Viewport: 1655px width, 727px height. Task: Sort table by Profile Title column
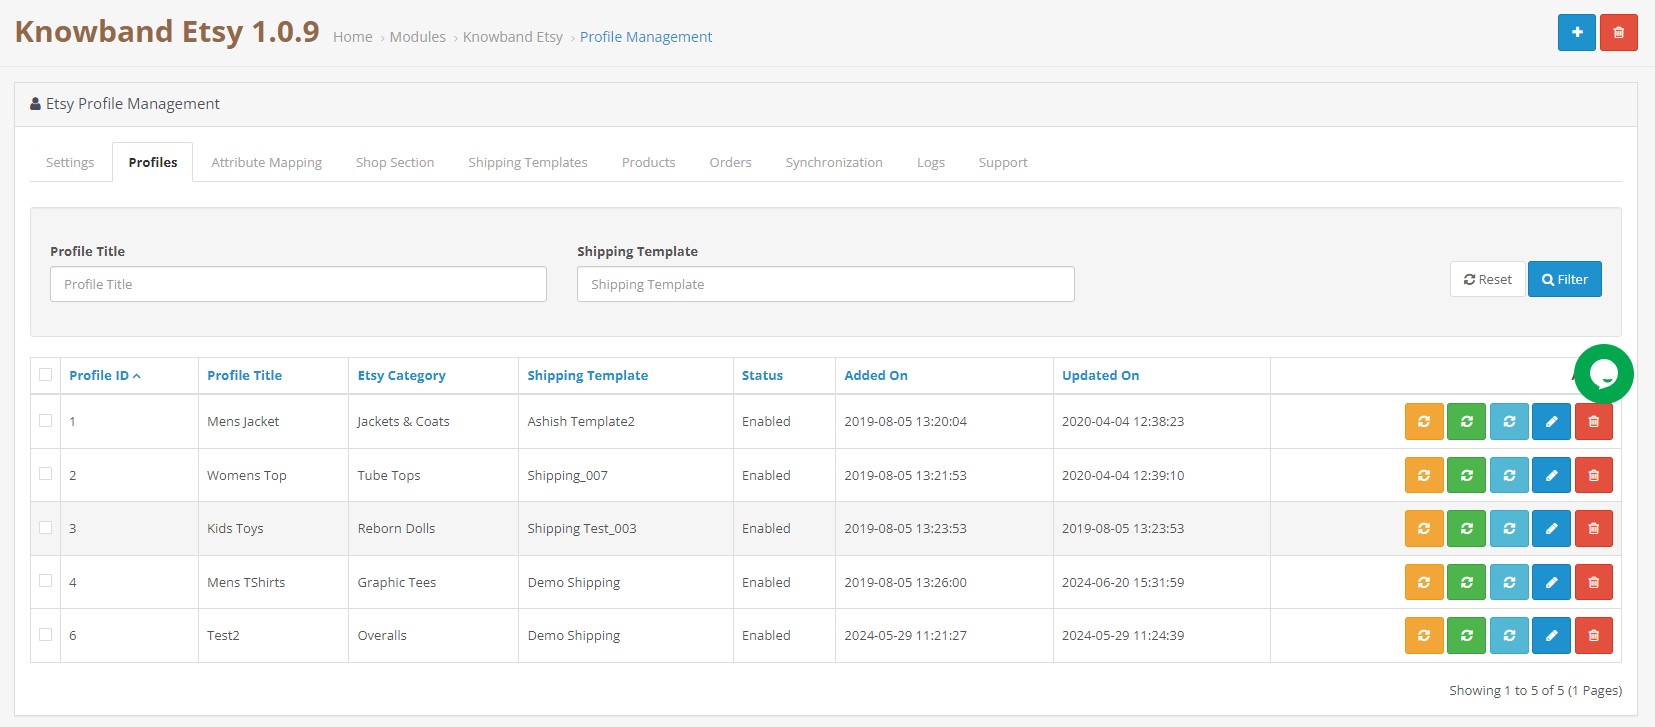point(244,375)
